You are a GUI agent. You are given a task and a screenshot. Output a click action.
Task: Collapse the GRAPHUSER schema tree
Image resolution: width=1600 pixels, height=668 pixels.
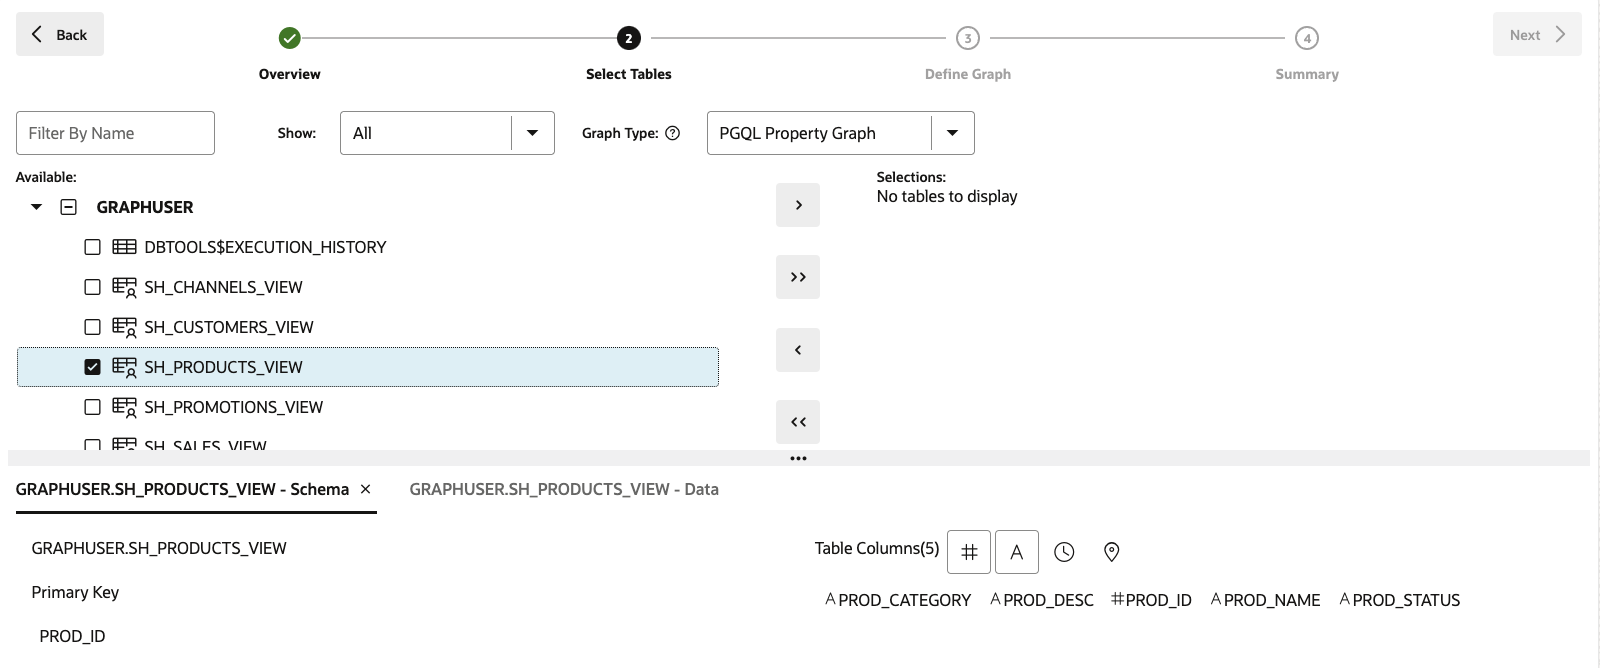[37, 207]
